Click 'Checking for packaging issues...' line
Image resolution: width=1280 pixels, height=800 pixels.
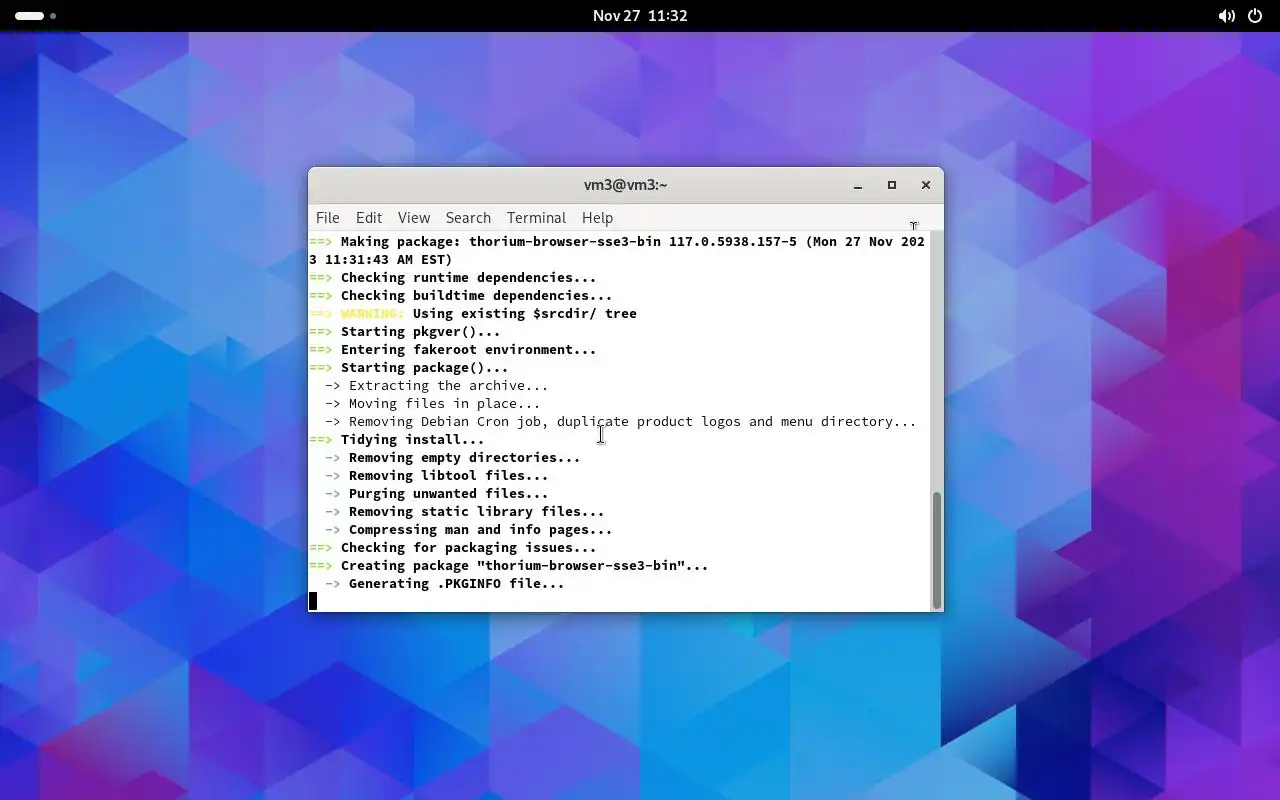click(x=453, y=547)
